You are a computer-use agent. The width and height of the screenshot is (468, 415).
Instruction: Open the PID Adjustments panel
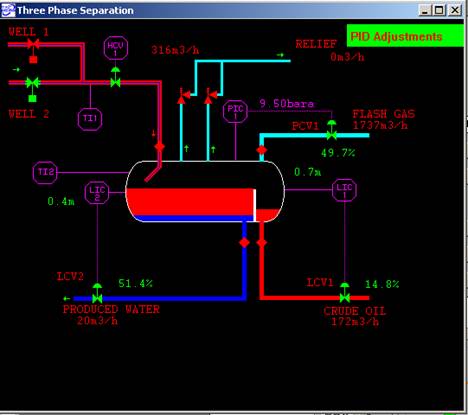click(x=405, y=36)
